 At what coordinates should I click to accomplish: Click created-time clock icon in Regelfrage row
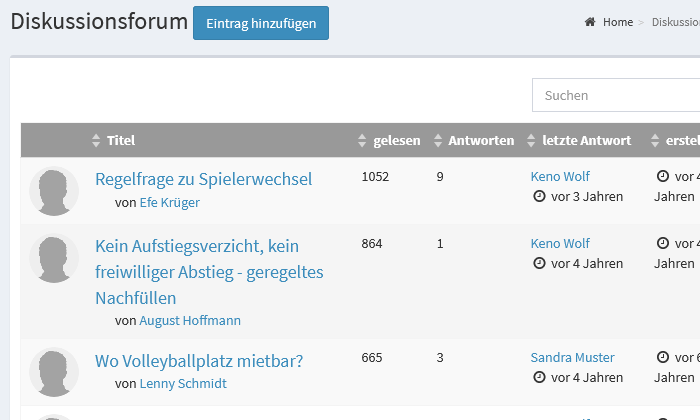663,176
